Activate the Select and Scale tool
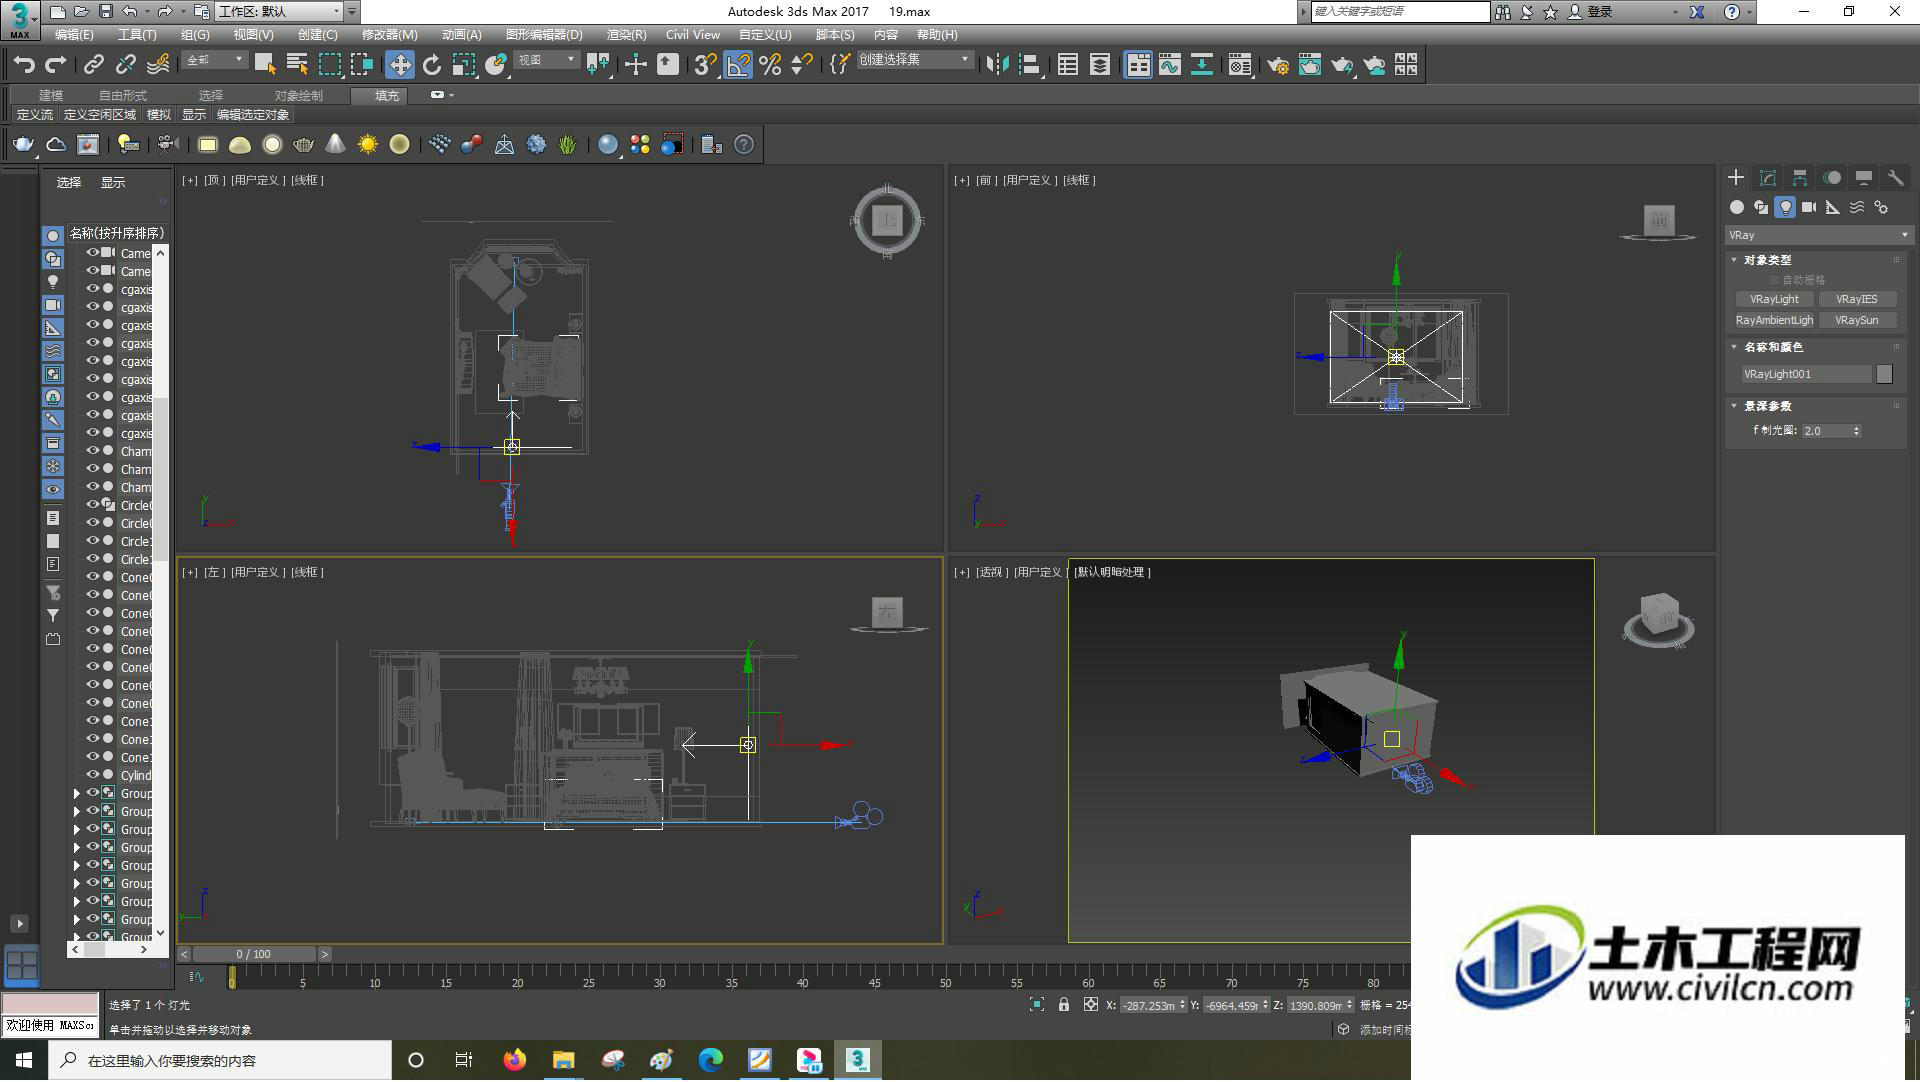 coord(464,65)
